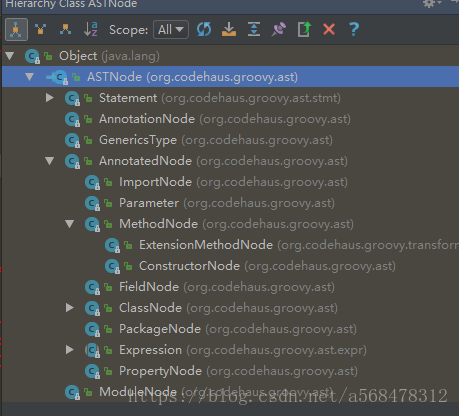Click the class icon beside PackageNode
Viewport: 459px width, 416px height.
[92, 329]
